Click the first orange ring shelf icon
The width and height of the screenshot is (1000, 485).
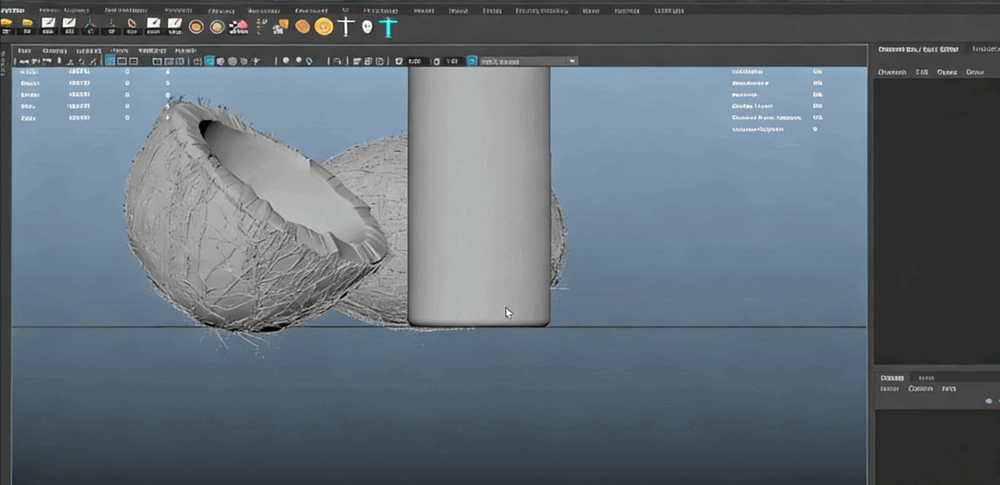coord(196,27)
